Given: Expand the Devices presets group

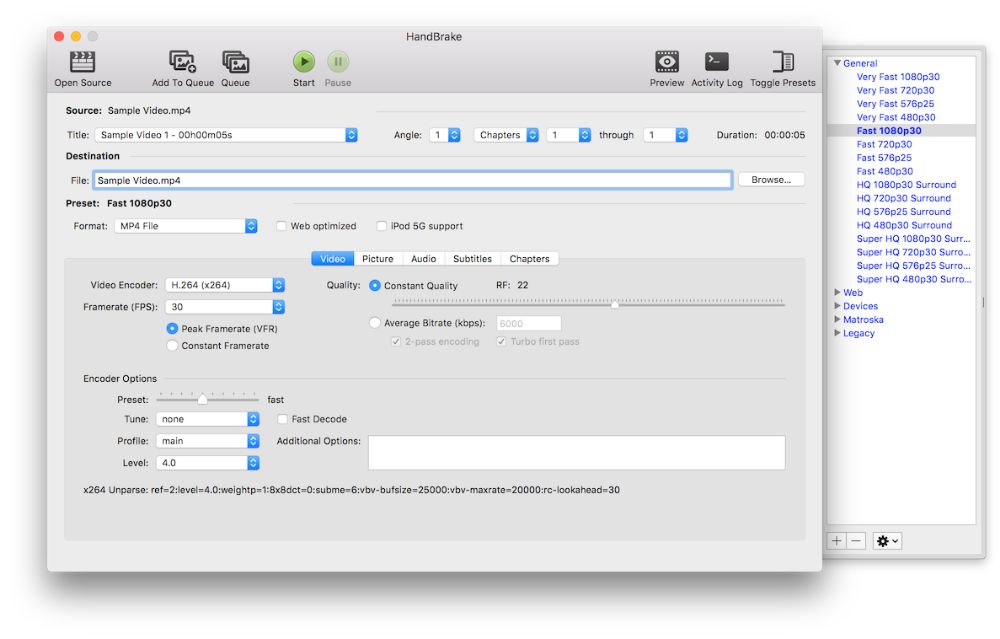Looking at the screenshot, I should [x=837, y=305].
